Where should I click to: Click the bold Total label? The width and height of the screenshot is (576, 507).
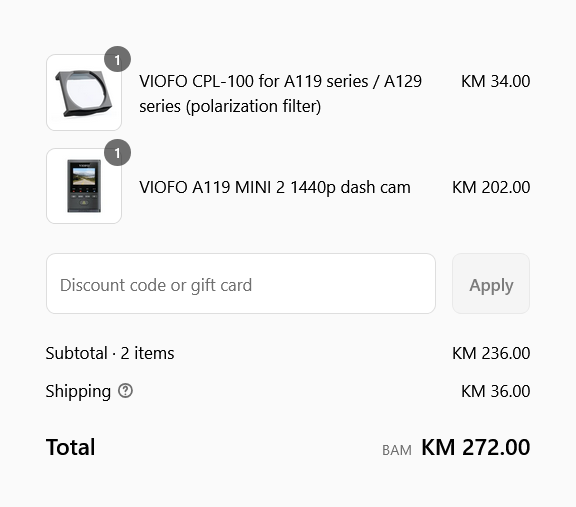[71, 447]
